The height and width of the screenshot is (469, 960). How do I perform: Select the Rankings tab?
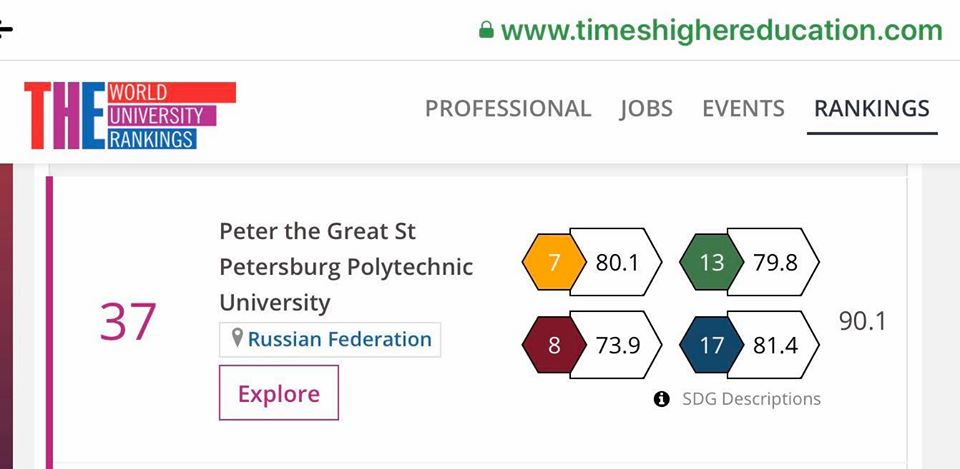point(872,108)
